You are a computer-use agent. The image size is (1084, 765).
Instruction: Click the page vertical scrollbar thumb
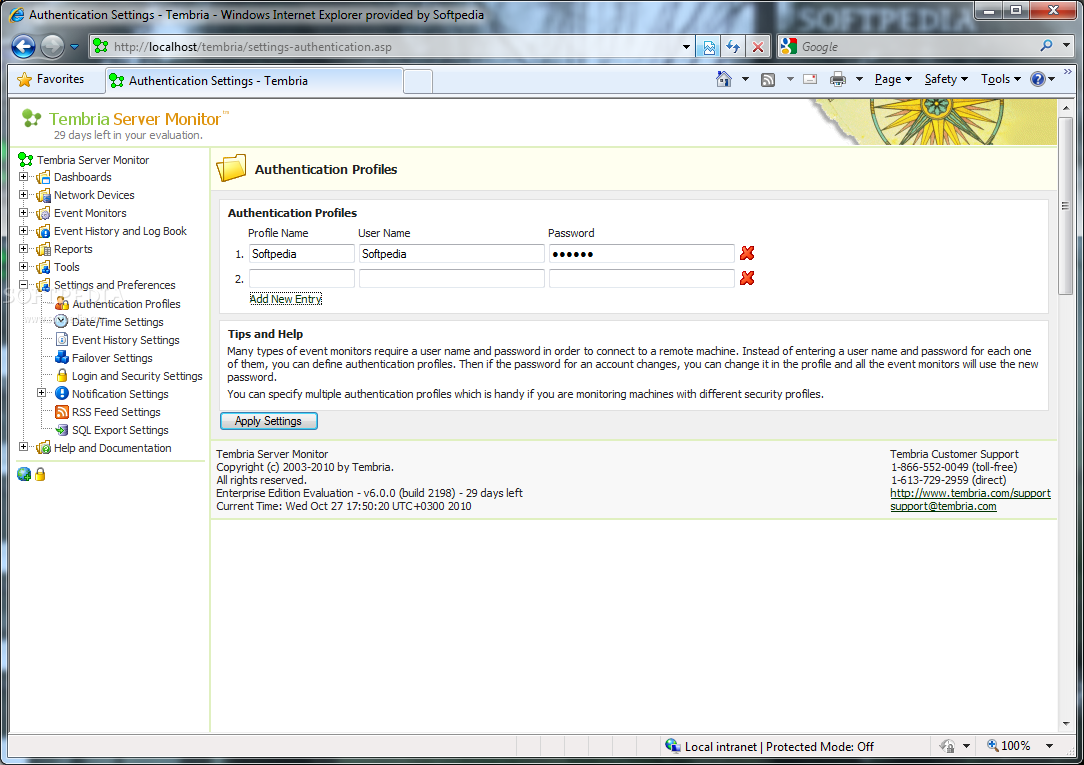1065,205
